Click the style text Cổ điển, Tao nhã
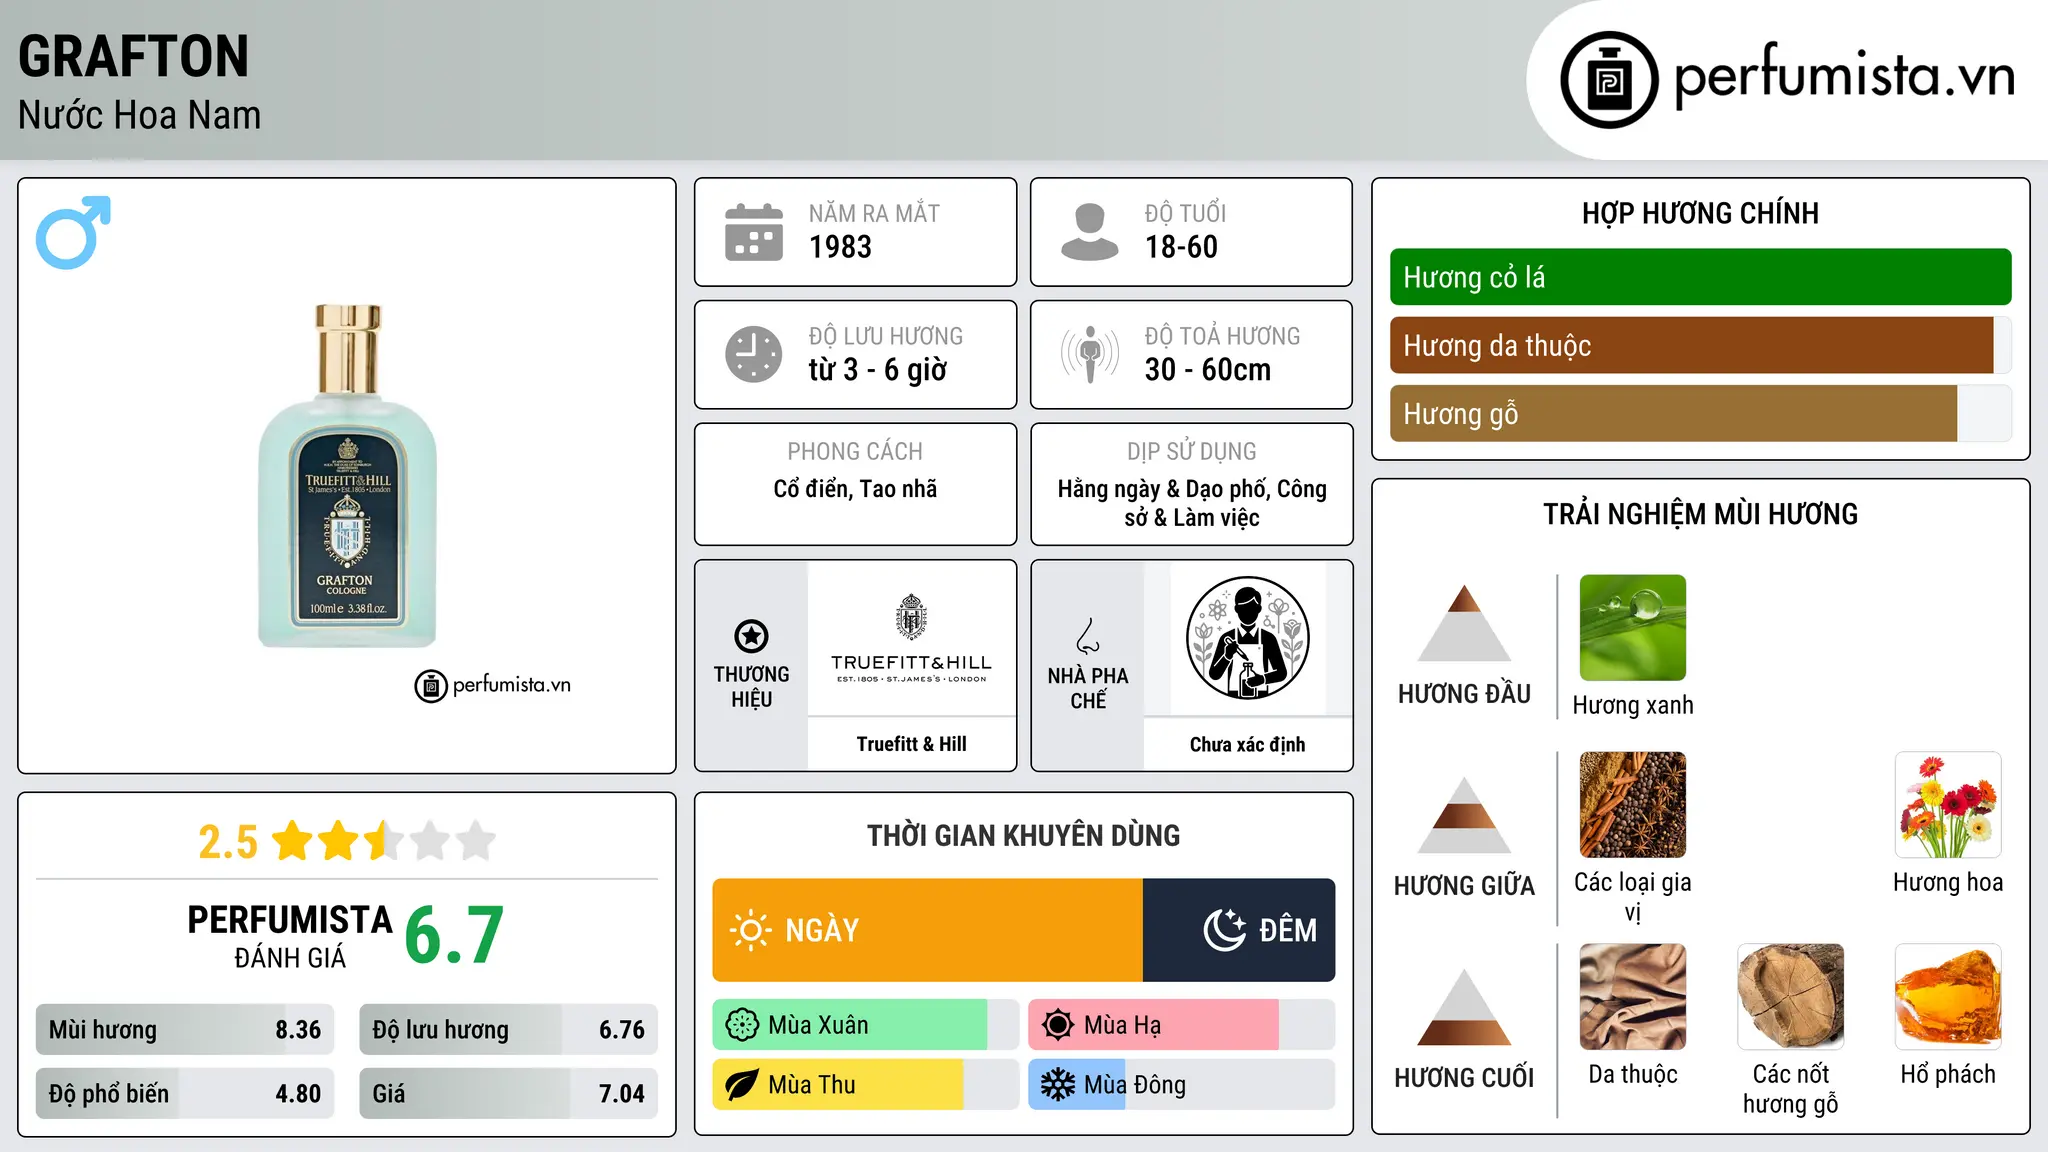The image size is (2048, 1152). (855, 489)
